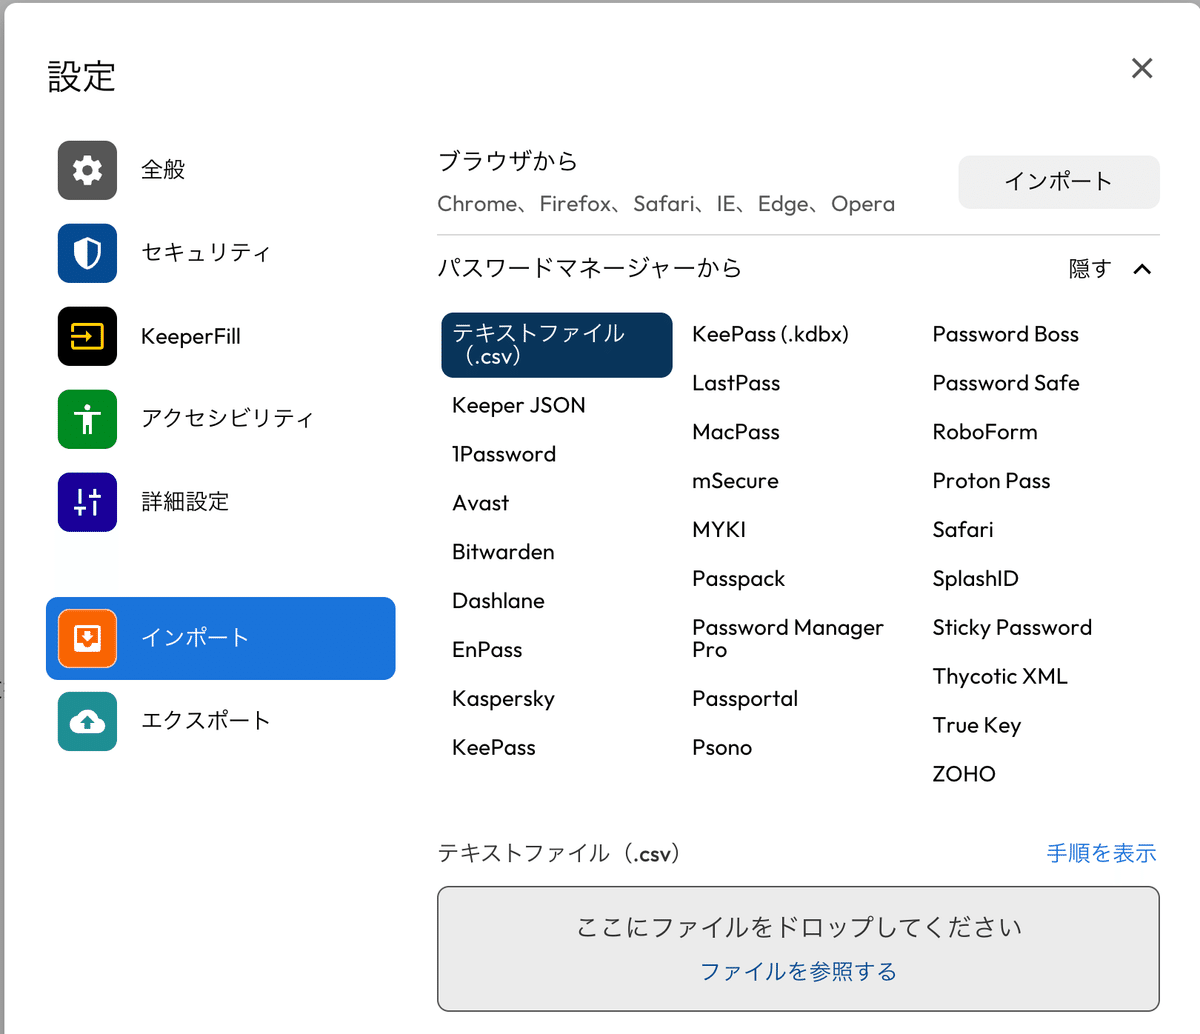The height and width of the screenshot is (1034, 1200).
Task: Open the セキュリティ settings section
Action: [206, 253]
